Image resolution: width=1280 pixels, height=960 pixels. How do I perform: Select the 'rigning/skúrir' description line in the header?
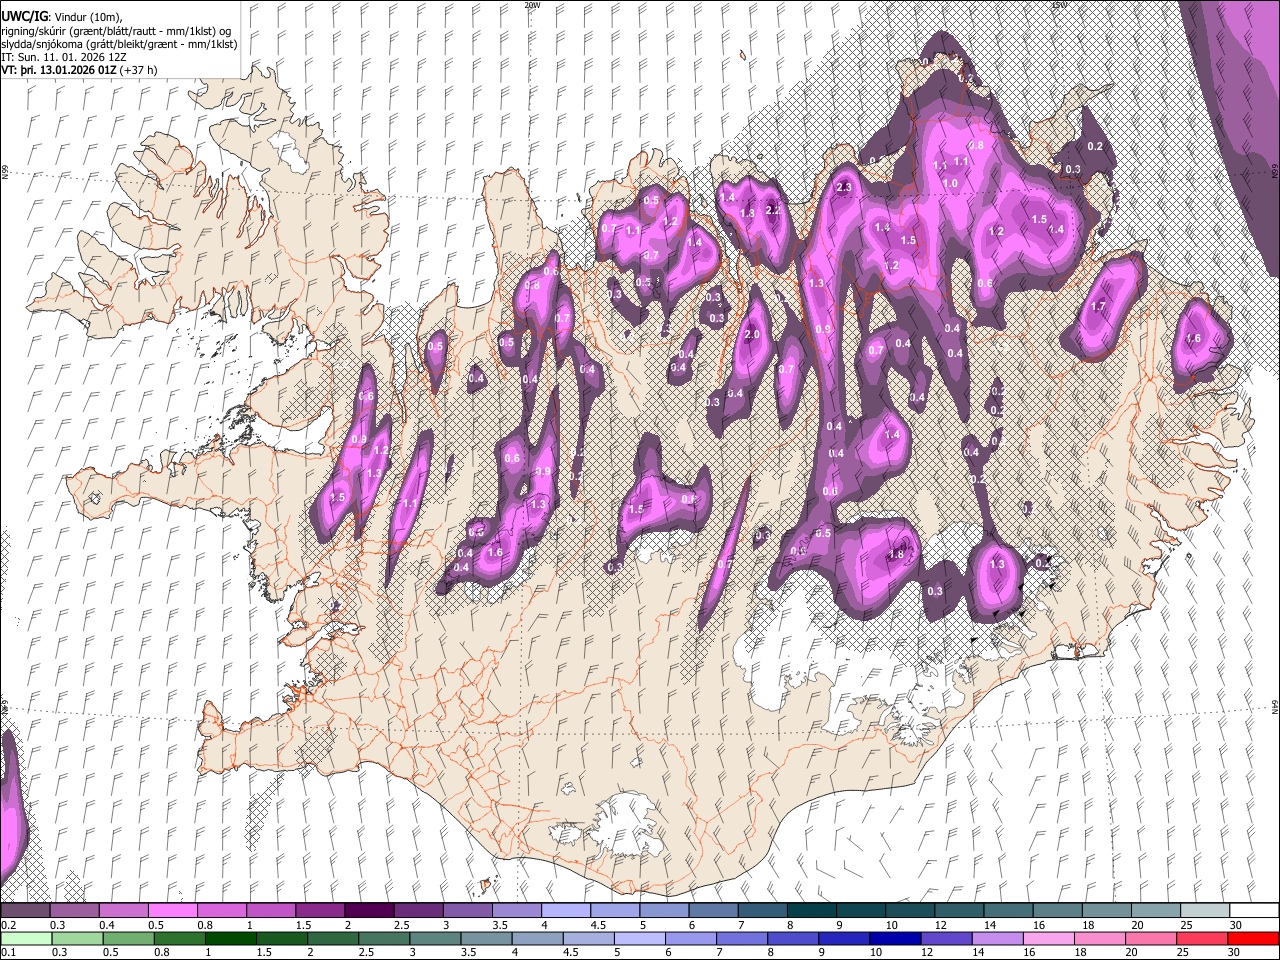pyautogui.click(x=116, y=31)
